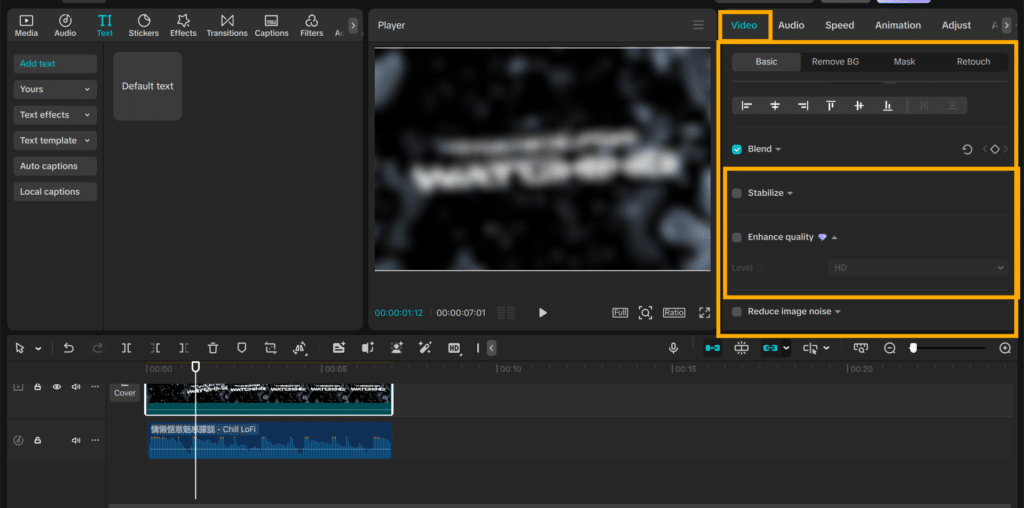Delete the selected clip with trash icon
This screenshot has width=1024, height=508.
[x=213, y=349]
